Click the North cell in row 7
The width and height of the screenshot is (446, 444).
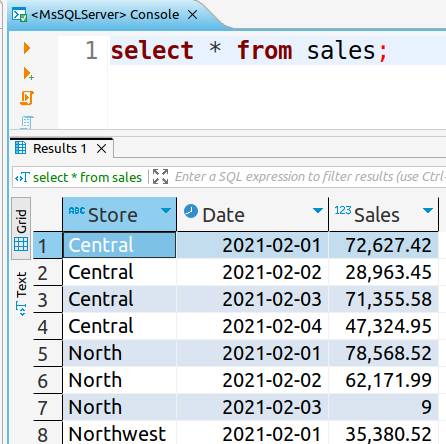coord(119,407)
